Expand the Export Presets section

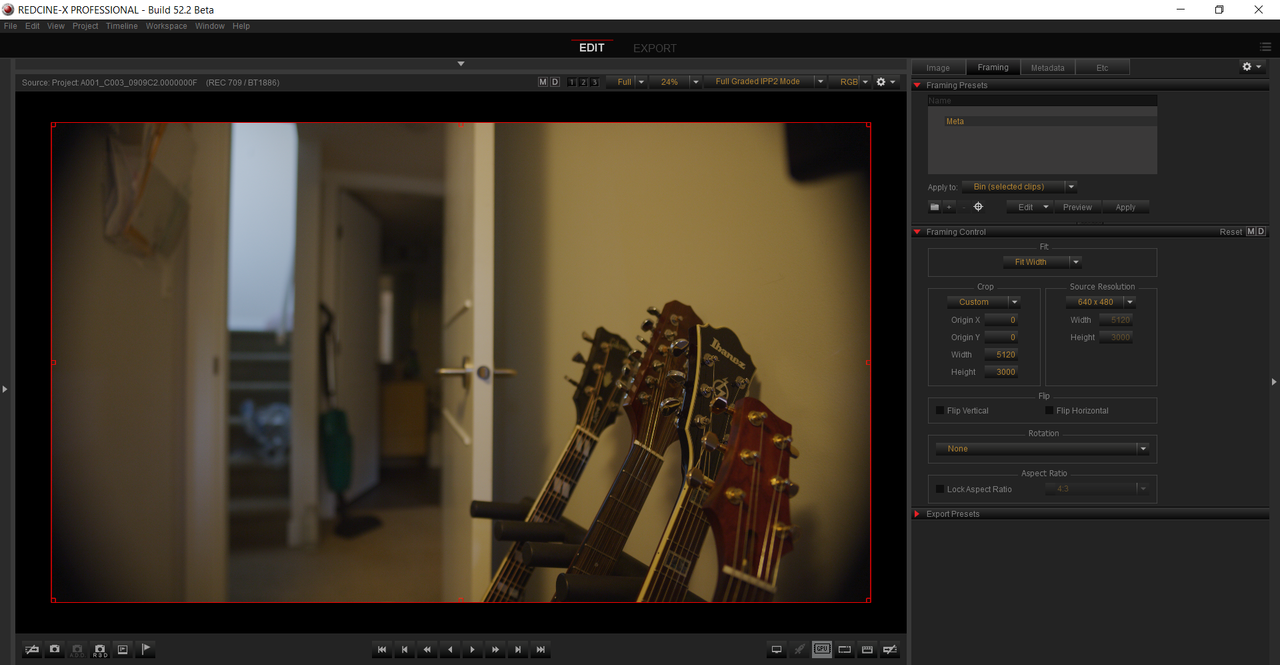click(x=918, y=514)
